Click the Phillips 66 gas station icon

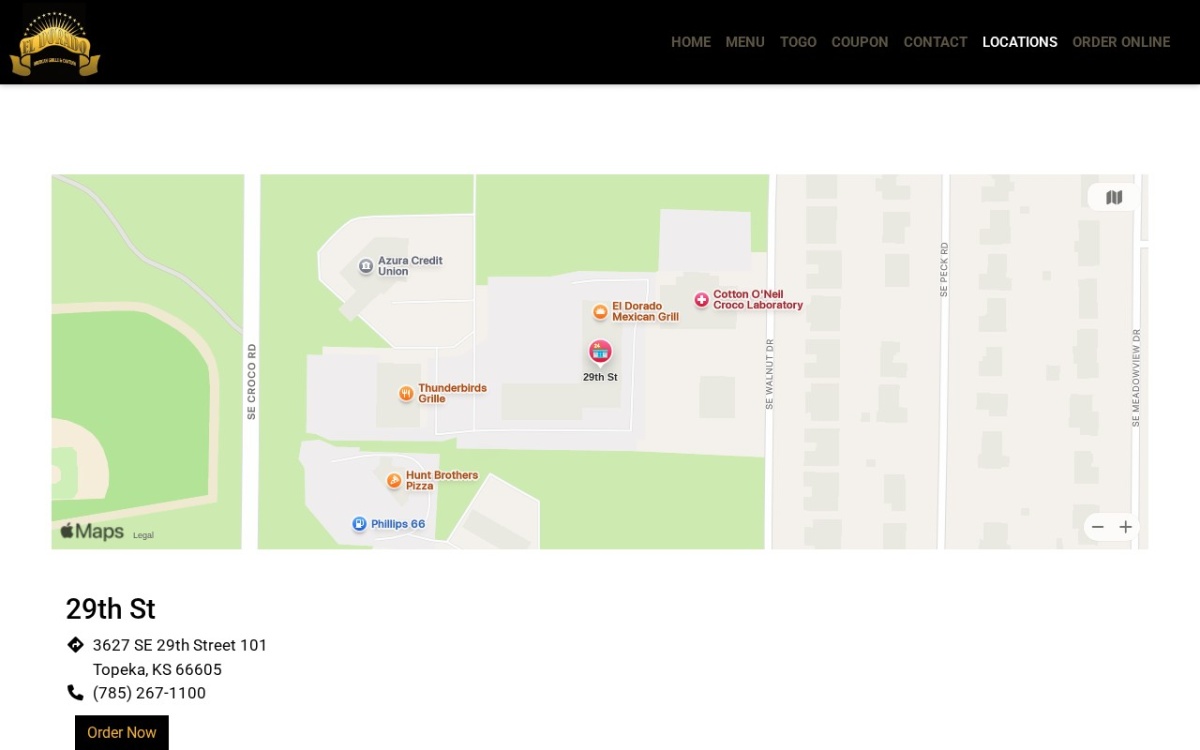(x=359, y=524)
